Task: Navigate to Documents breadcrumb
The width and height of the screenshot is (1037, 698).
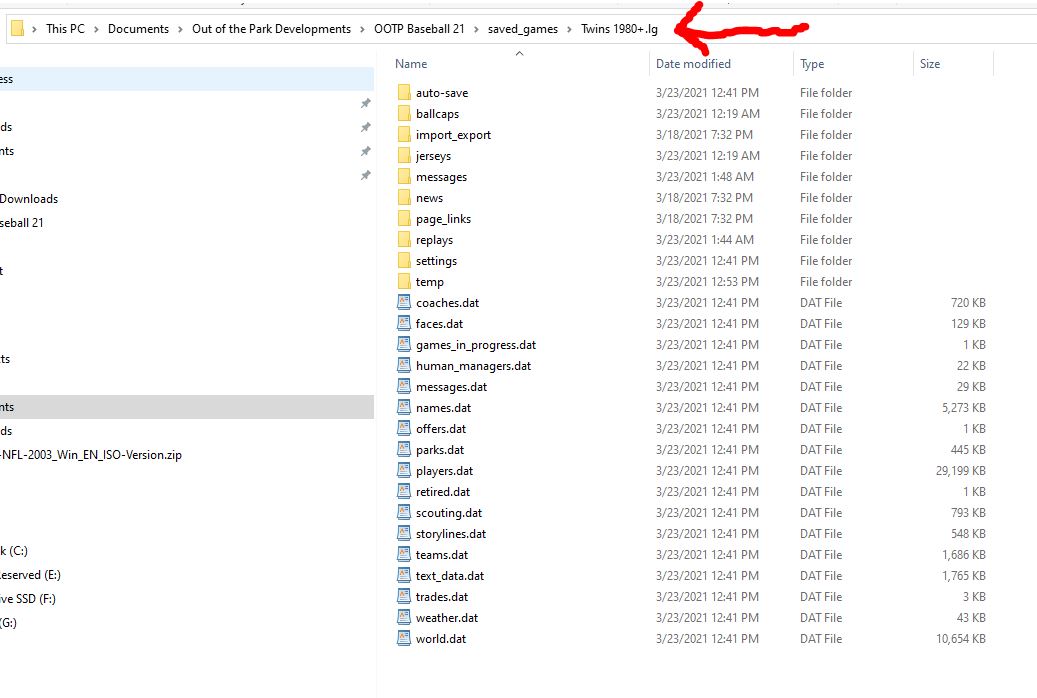Action: tap(138, 28)
